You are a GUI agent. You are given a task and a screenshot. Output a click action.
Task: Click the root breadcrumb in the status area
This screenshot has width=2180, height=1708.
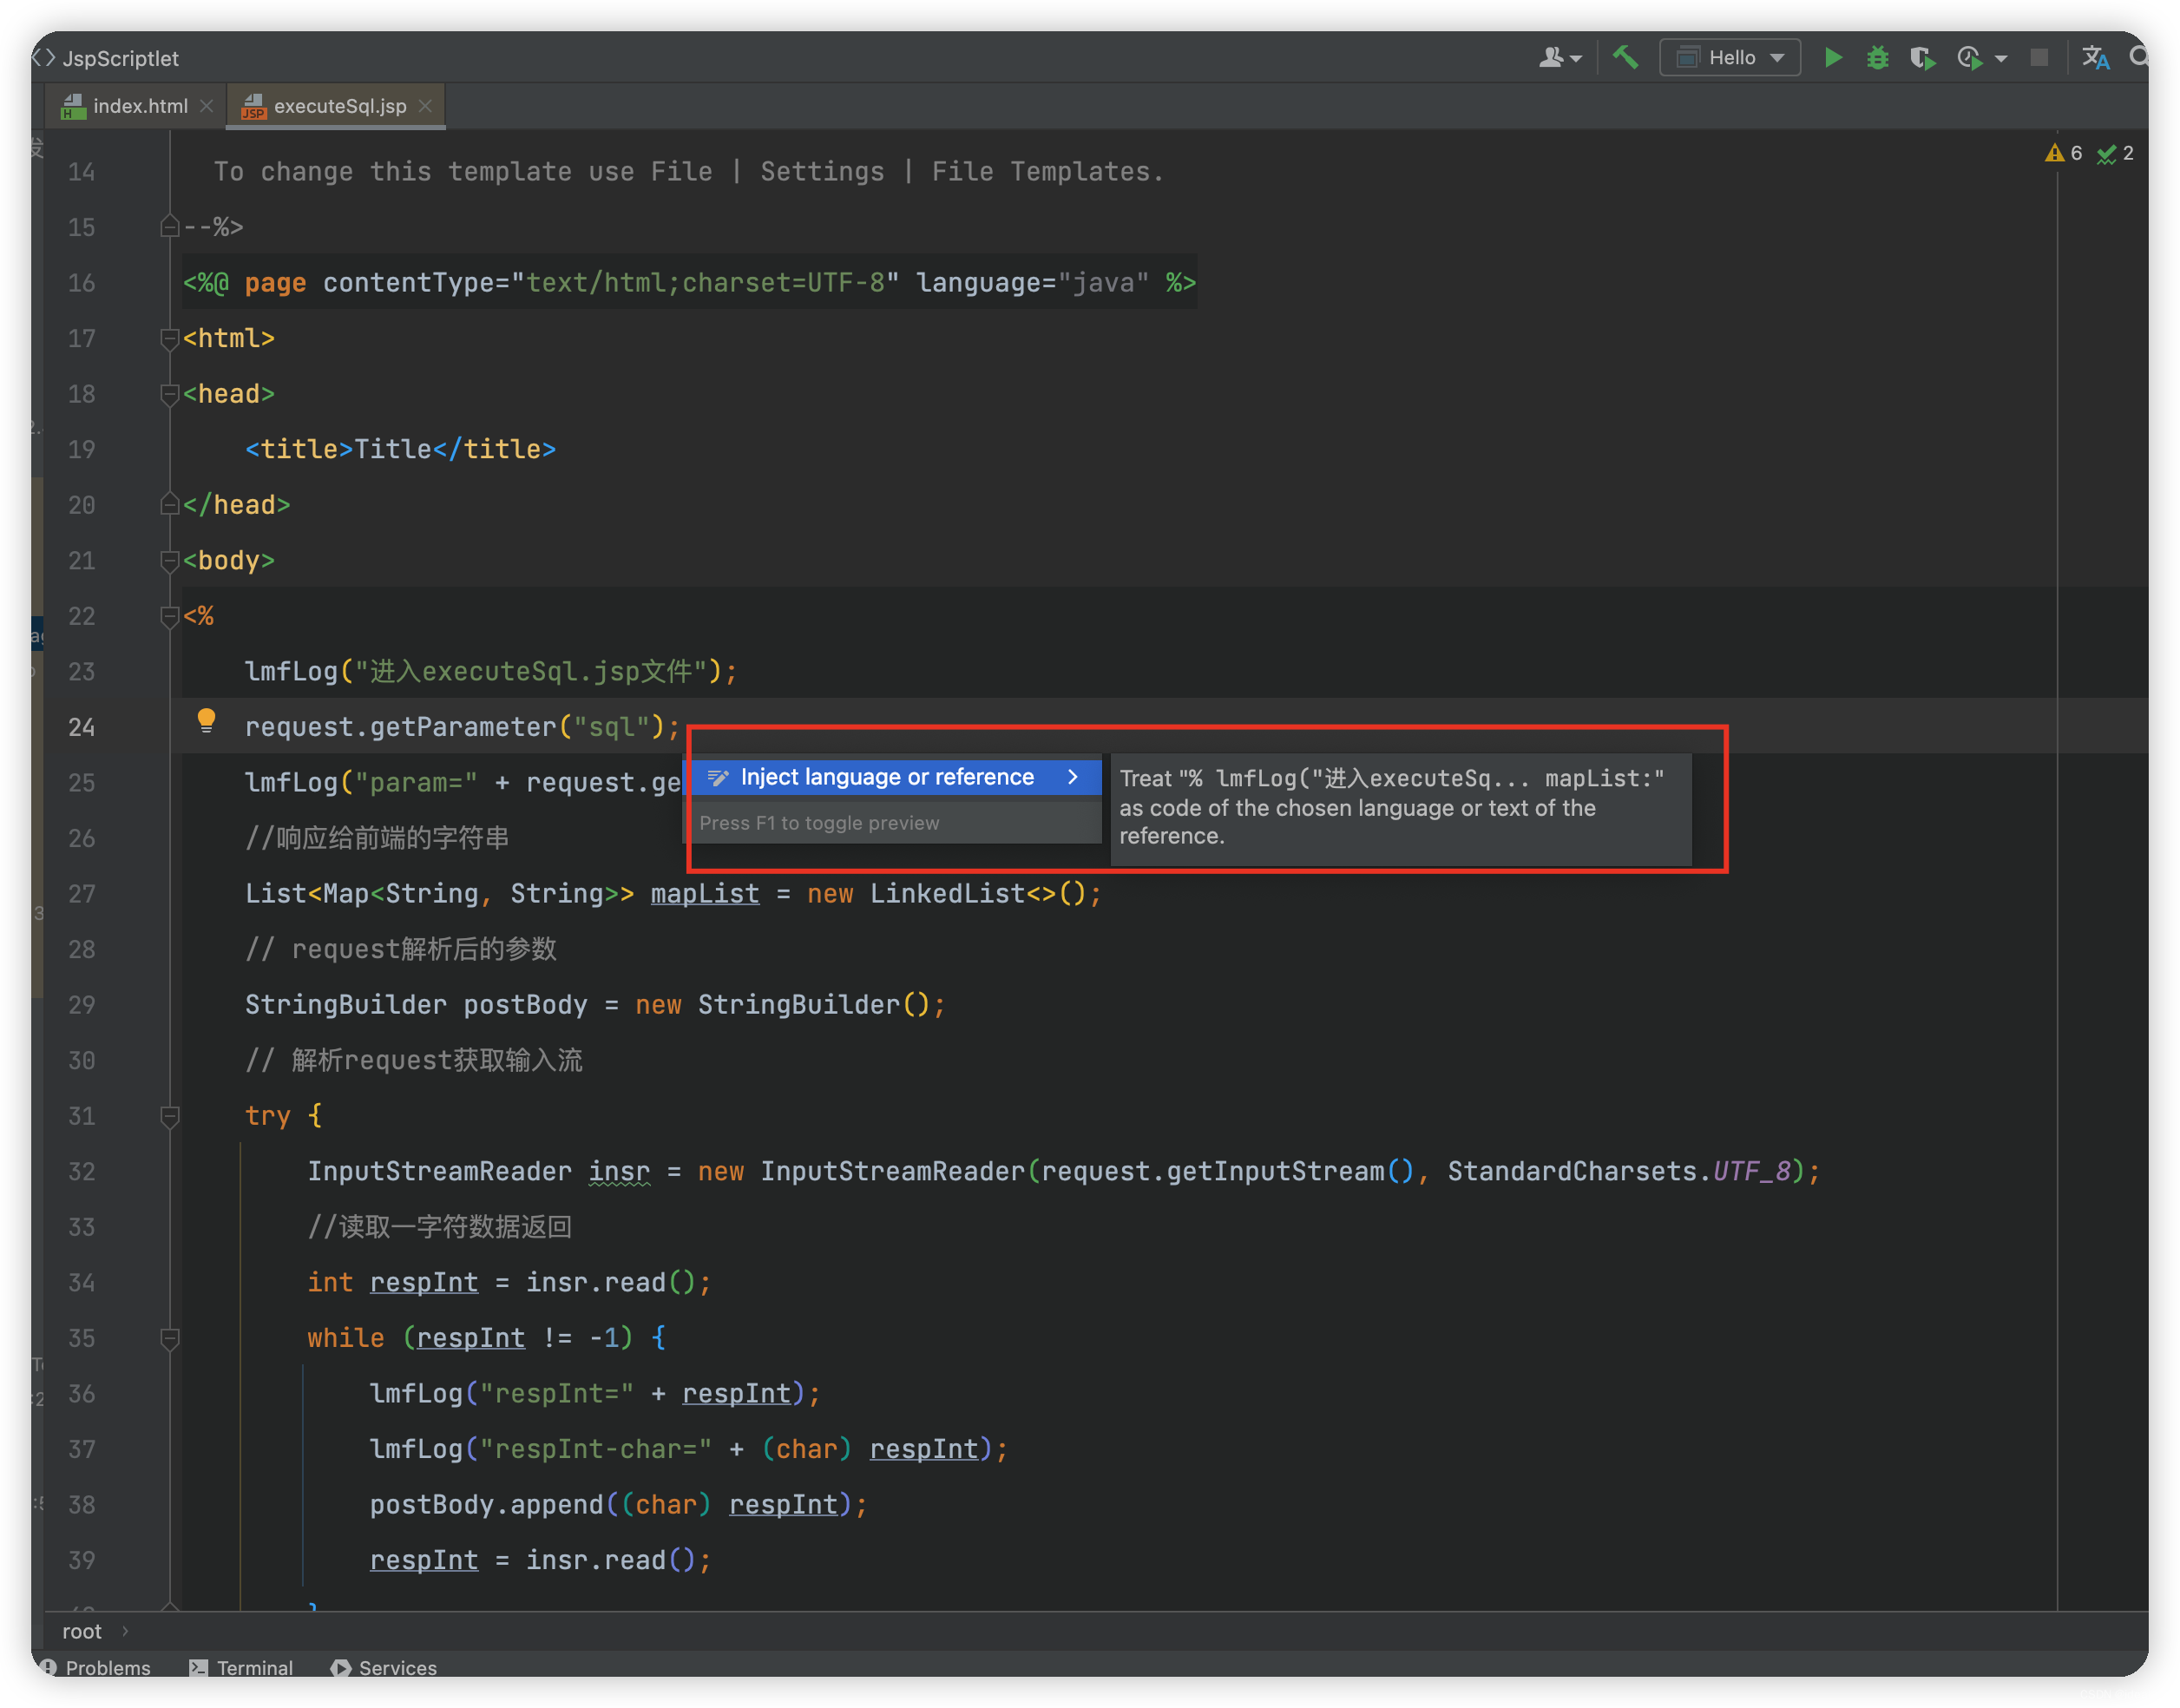point(82,1631)
